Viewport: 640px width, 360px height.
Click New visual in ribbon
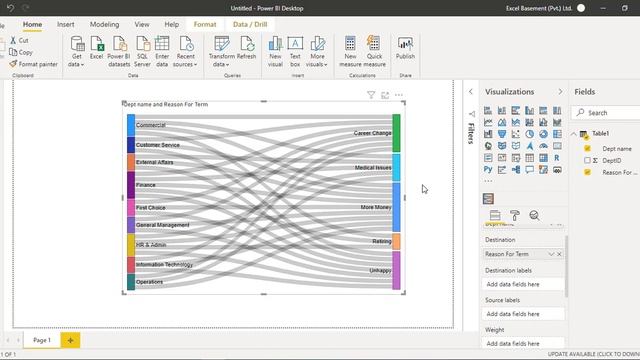(x=276, y=51)
